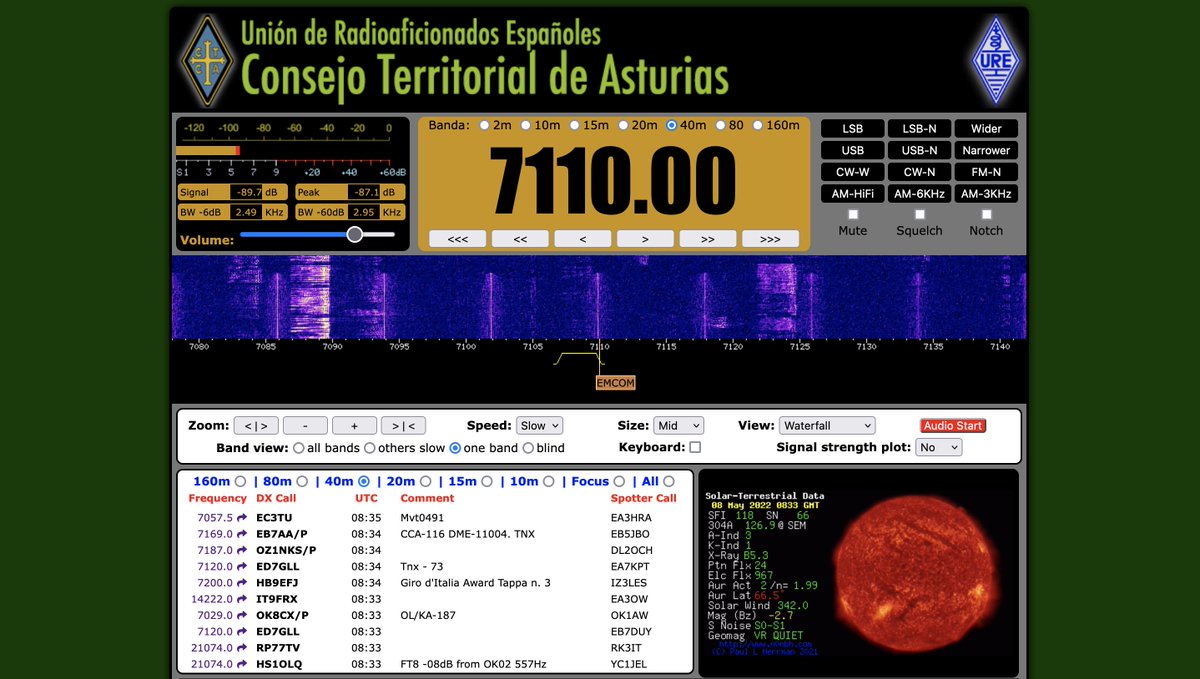
Task: Switch to USB mode
Action: [x=853, y=150]
